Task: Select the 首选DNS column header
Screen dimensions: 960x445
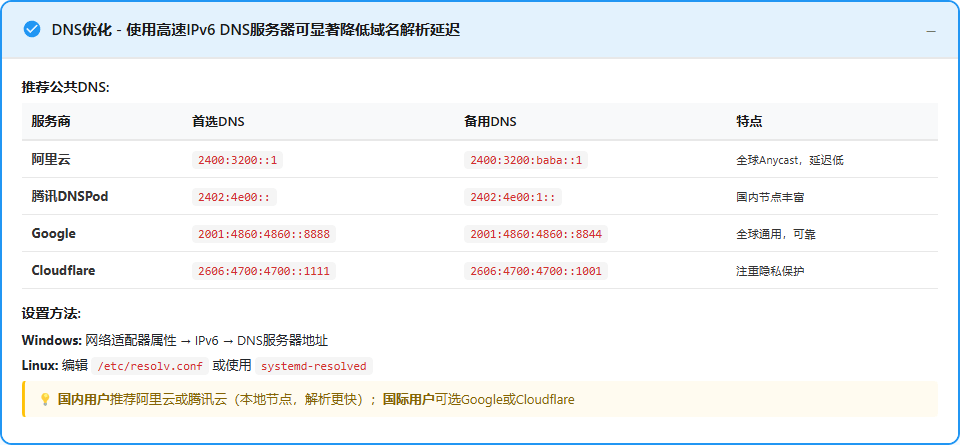Action: pos(218,121)
